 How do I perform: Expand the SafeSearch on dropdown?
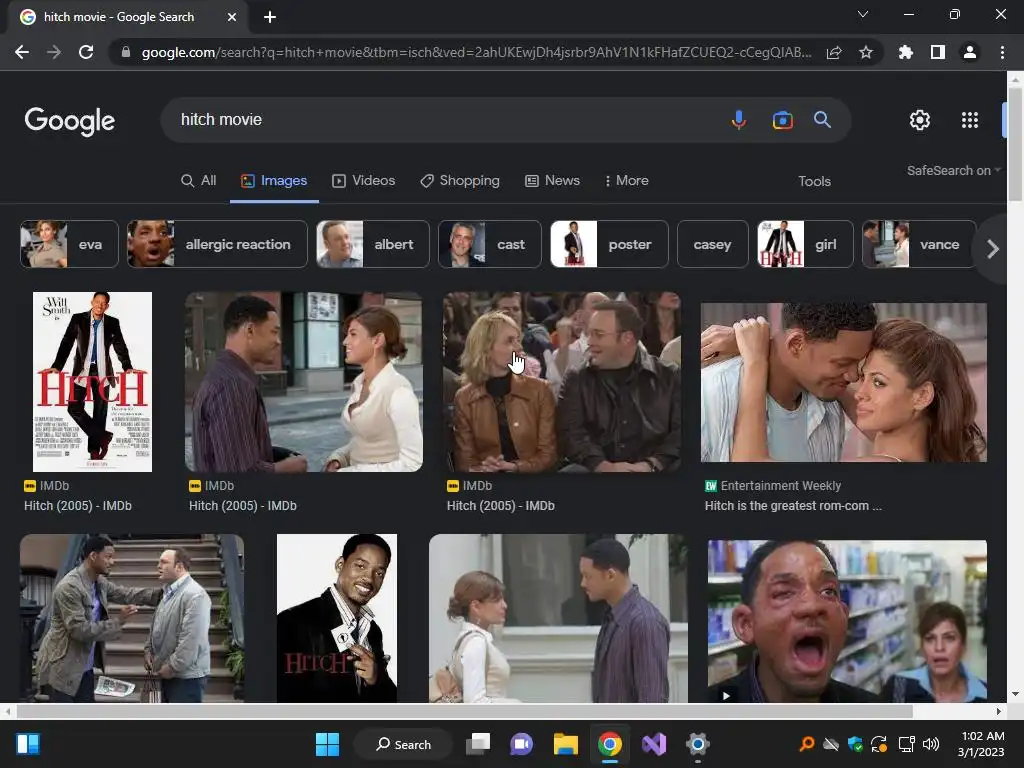(x=953, y=170)
